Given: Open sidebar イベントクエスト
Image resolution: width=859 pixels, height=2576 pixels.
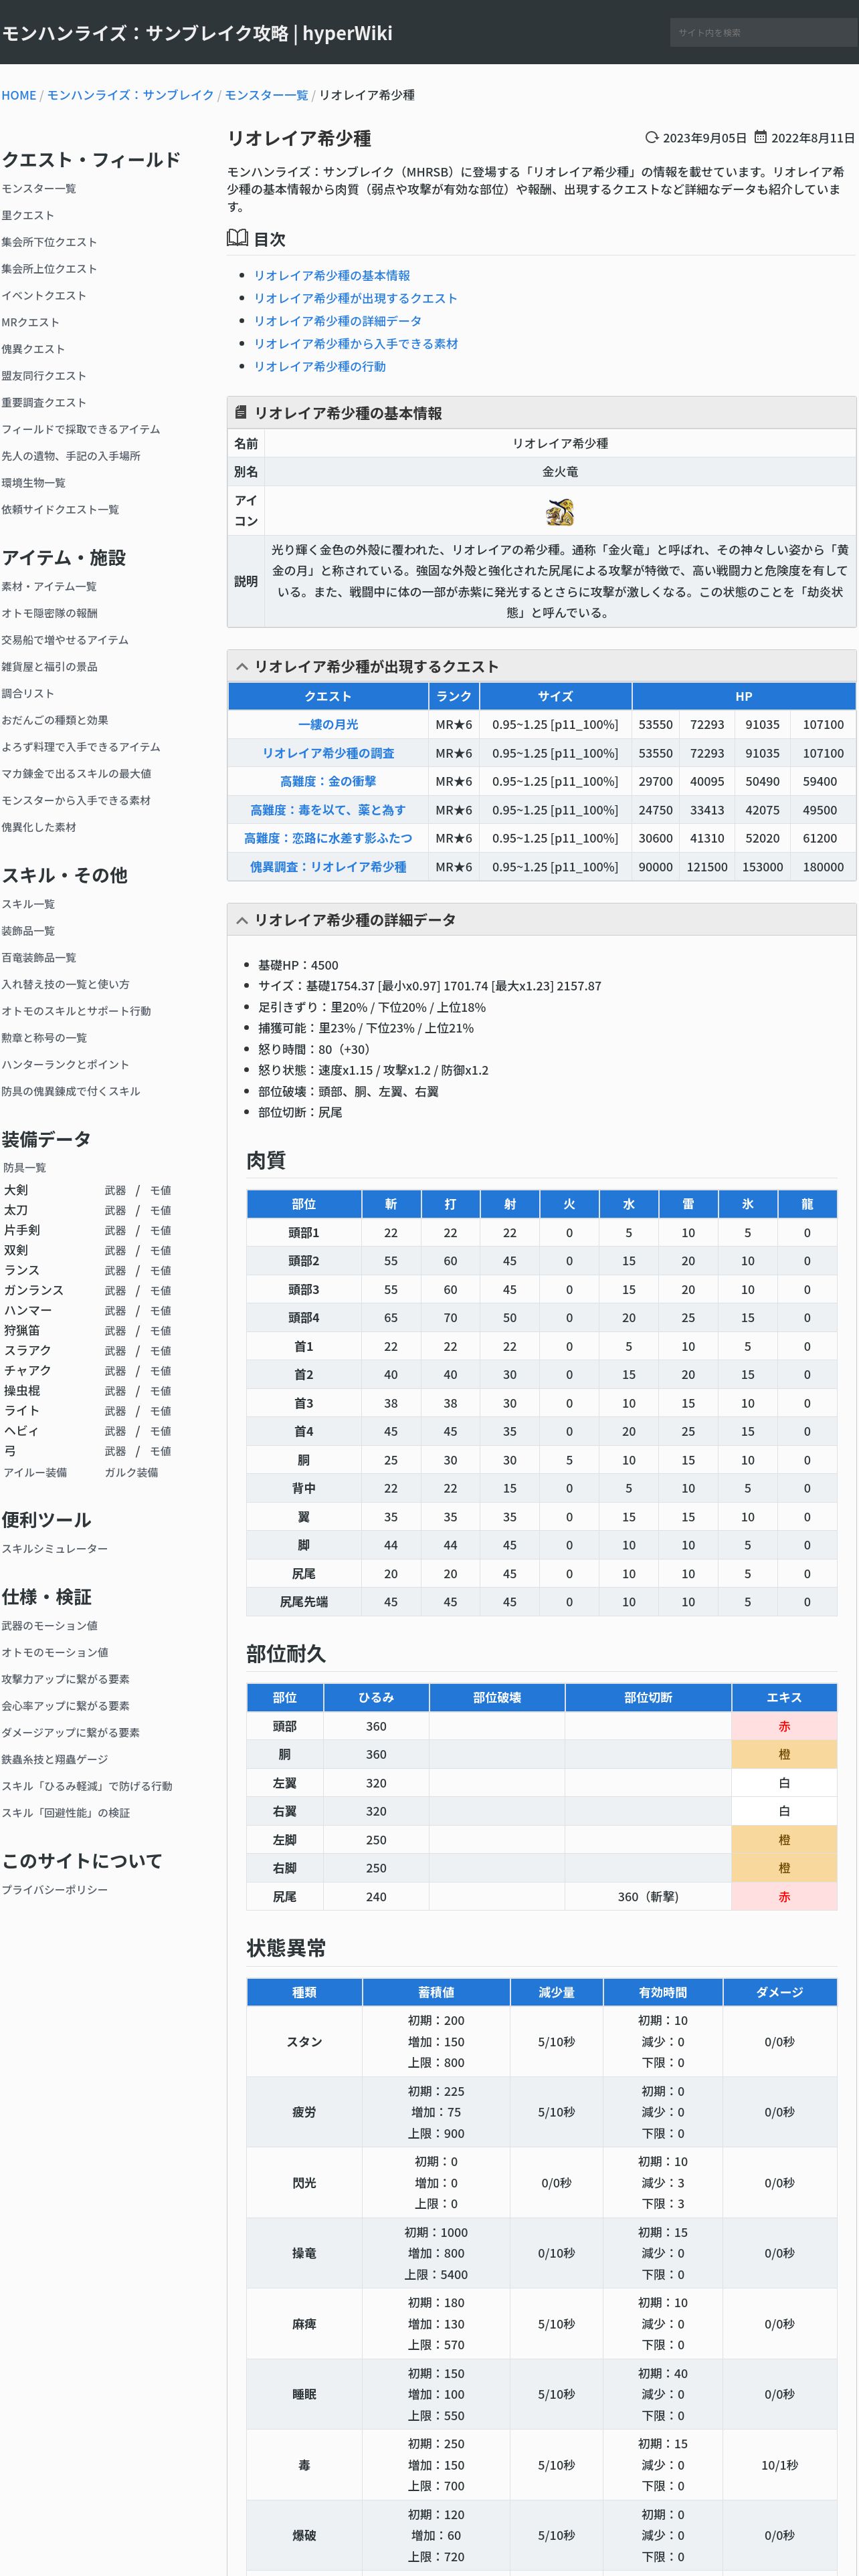Looking at the screenshot, I should pos(44,295).
